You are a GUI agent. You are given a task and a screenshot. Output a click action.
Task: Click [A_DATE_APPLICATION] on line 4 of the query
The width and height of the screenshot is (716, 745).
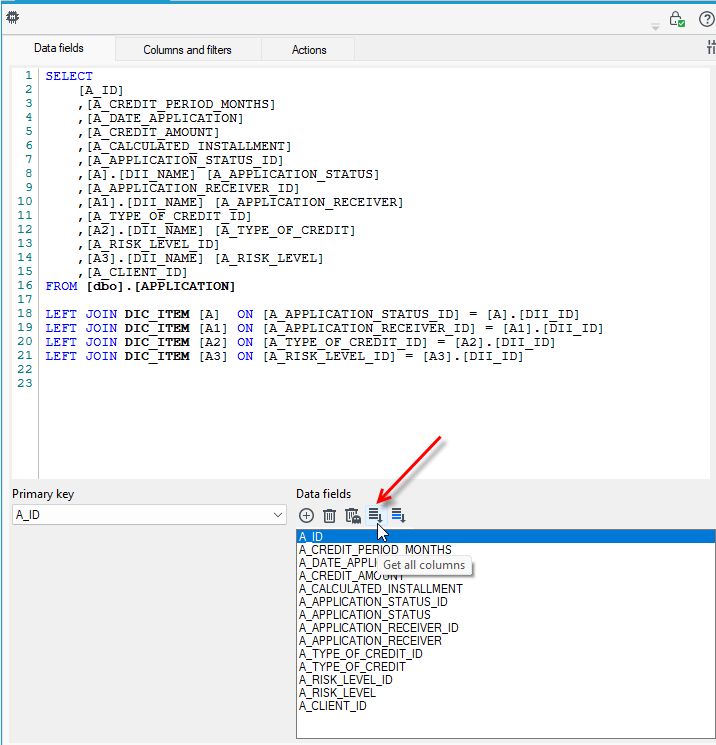(164, 118)
